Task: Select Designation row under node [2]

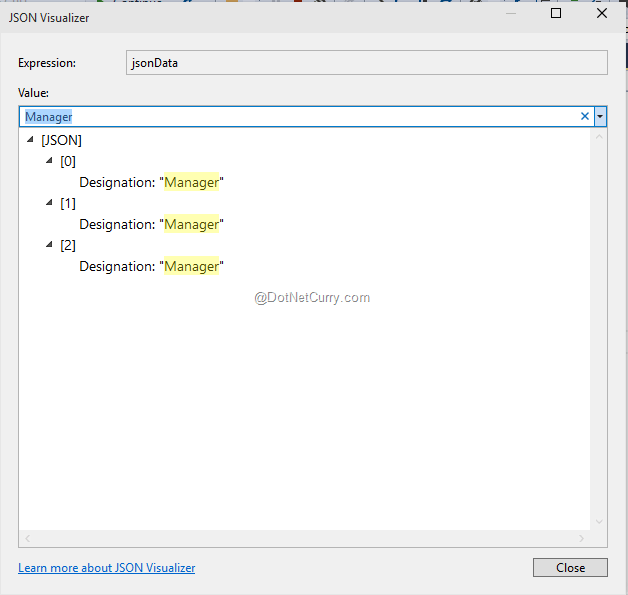Action: point(151,267)
